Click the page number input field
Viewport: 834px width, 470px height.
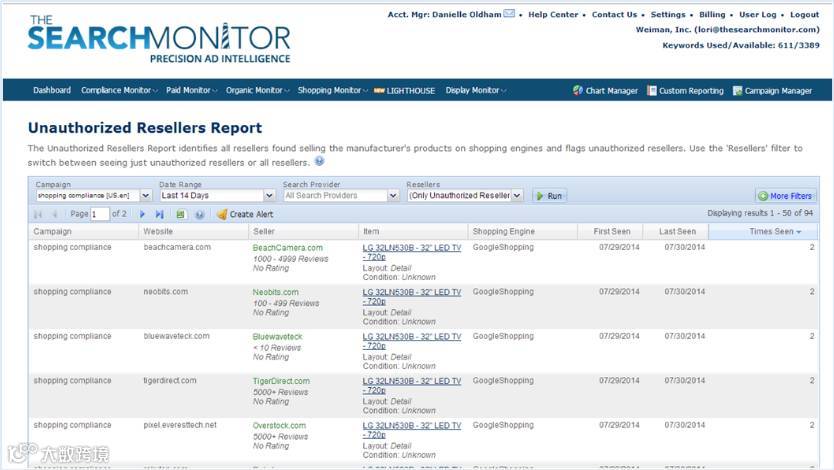click(99, 214)
